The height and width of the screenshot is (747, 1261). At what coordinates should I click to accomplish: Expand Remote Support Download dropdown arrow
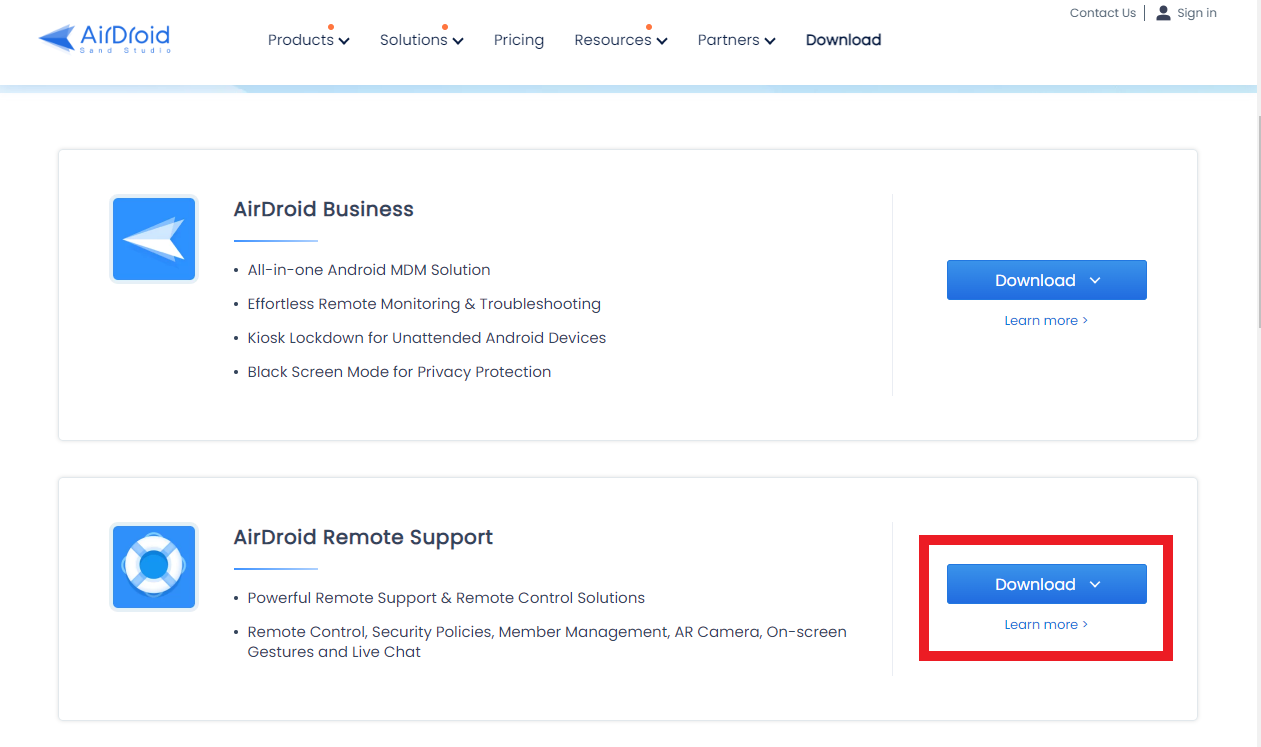(x=1095, y=585)
